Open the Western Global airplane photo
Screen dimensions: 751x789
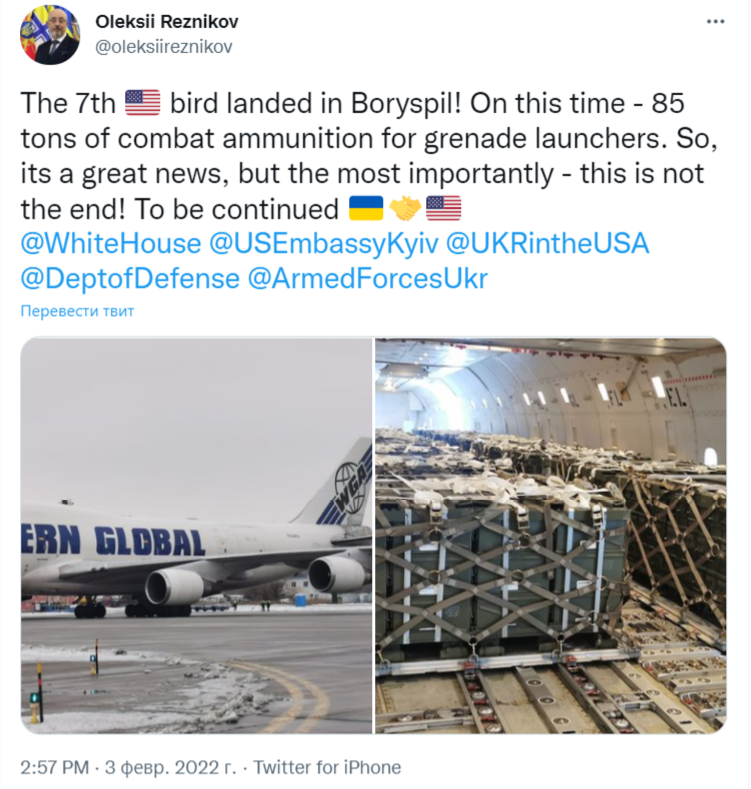click(196, 535)
